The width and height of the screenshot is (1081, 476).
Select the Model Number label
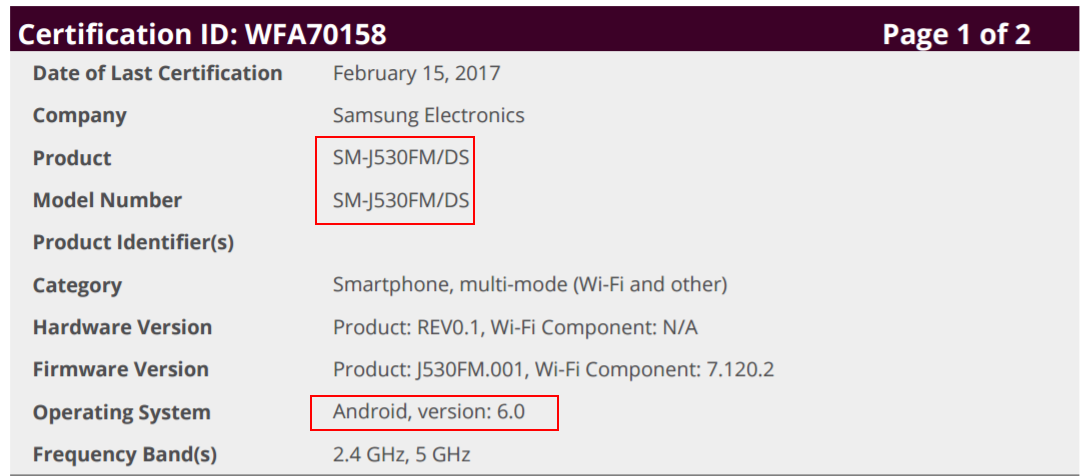(107, 200)
